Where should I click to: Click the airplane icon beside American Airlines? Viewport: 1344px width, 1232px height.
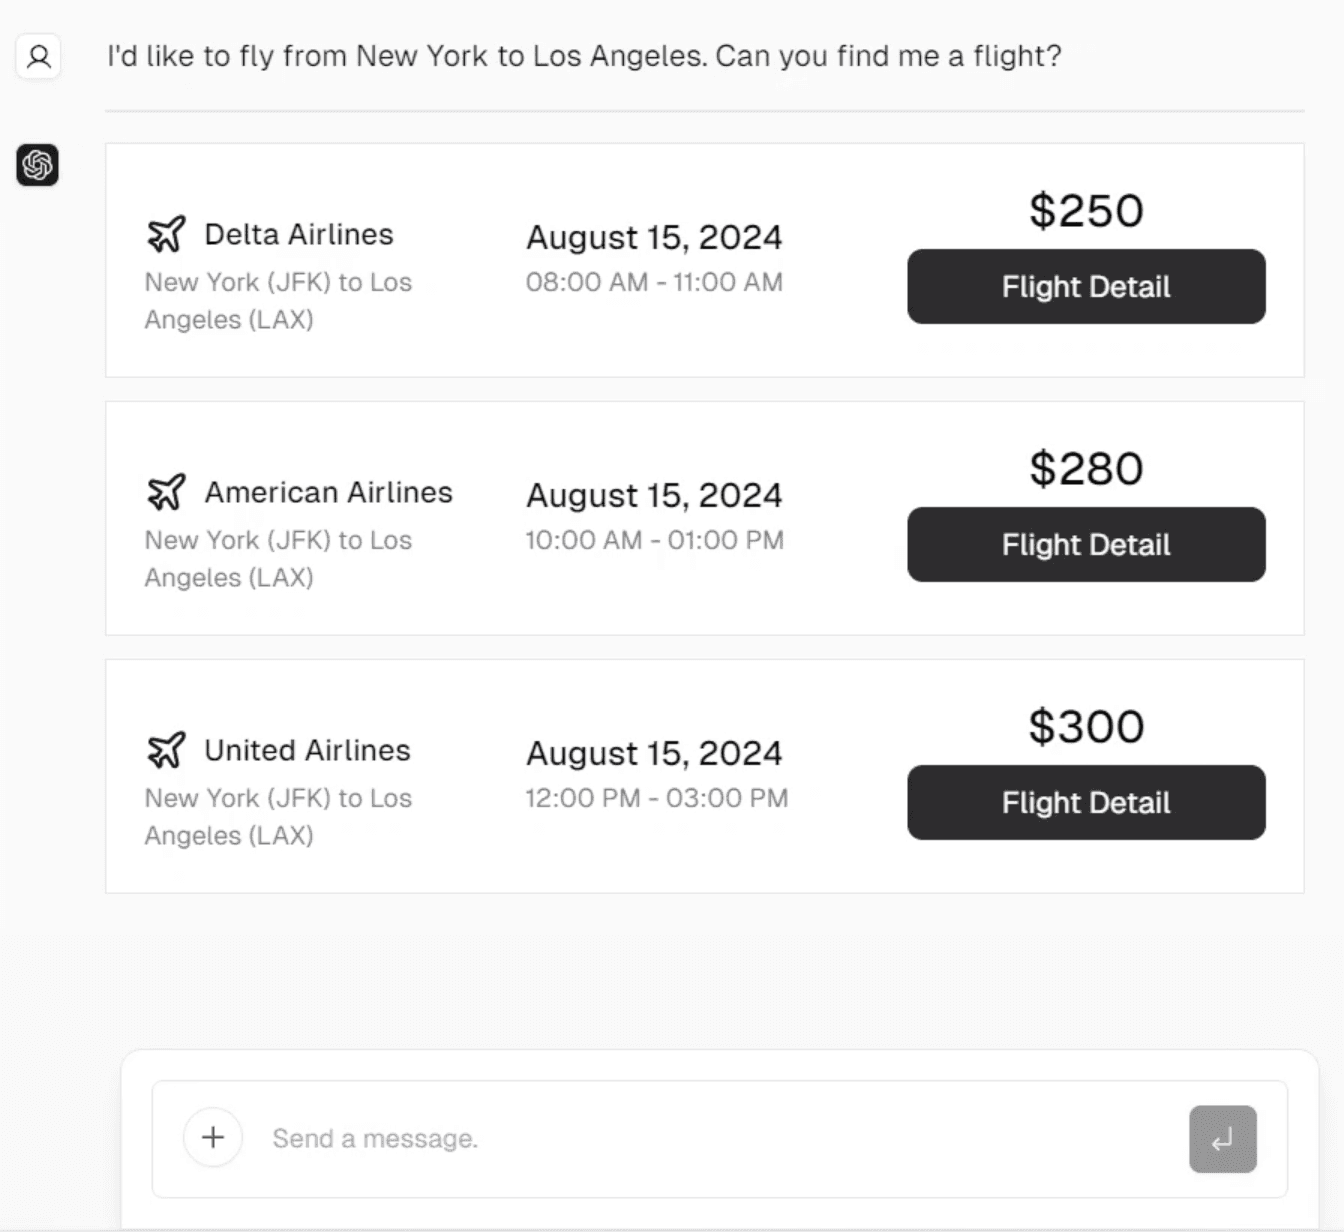(168, 490)
